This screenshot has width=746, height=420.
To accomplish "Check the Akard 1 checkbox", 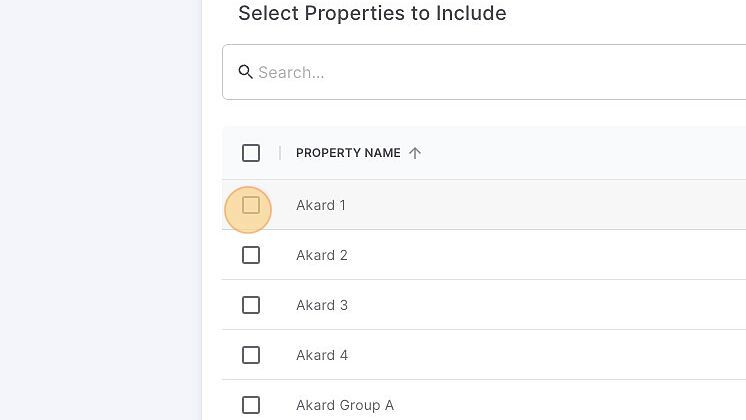I will [251, 205].
